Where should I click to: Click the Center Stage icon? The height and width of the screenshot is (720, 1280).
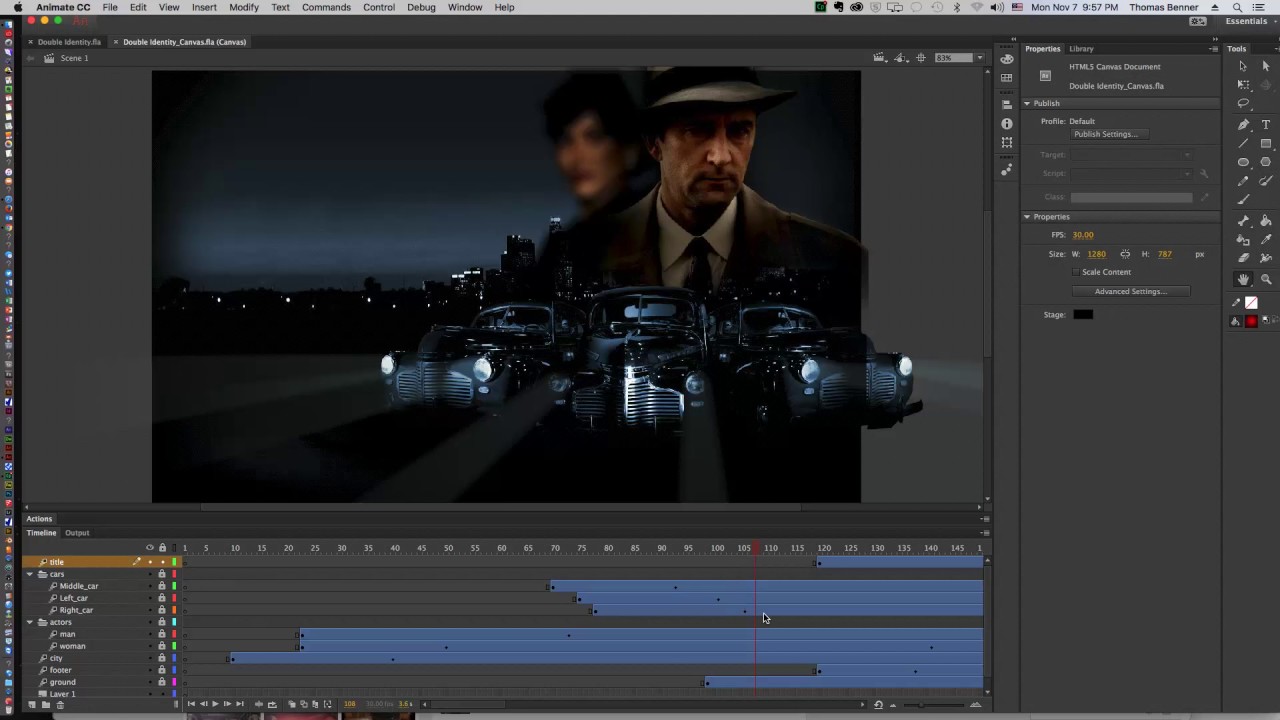(921, 58)
